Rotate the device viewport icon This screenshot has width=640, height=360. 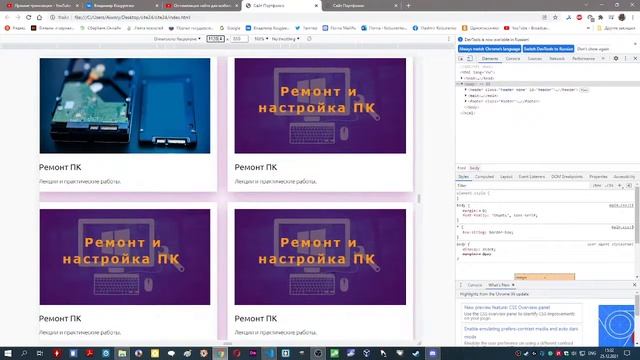tap(309, 39)
